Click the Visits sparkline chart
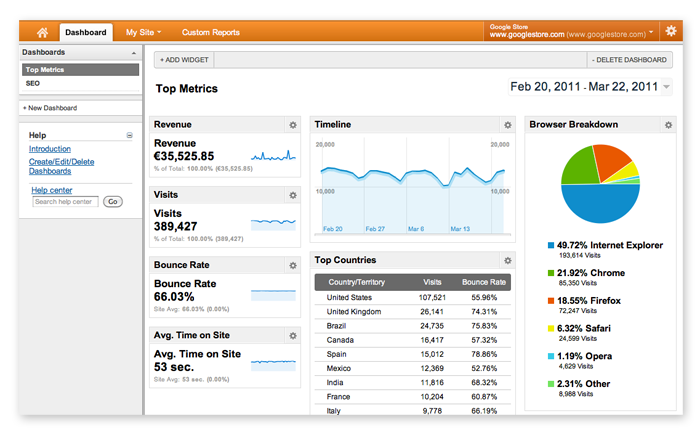 click(273, 224)
